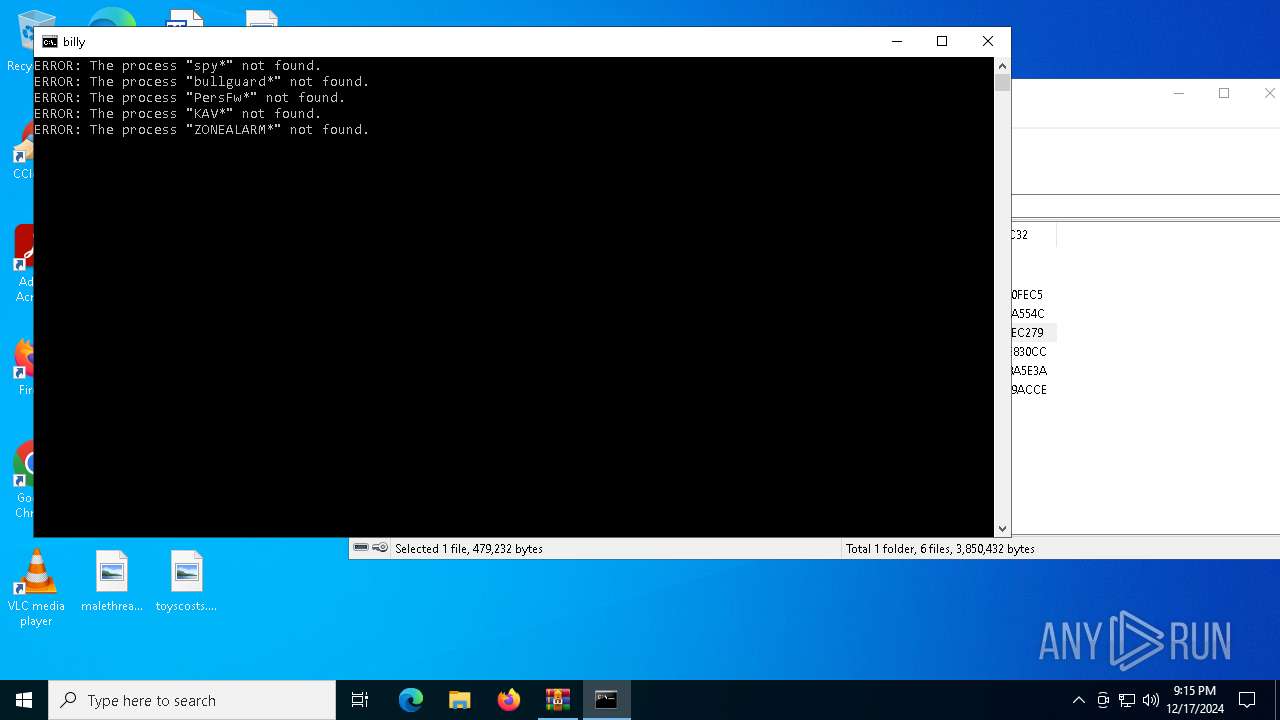The height and width of the screenshot is (720, 1280).
Task: Select the row ending in 0FEC5
Action: point(1028,295)
